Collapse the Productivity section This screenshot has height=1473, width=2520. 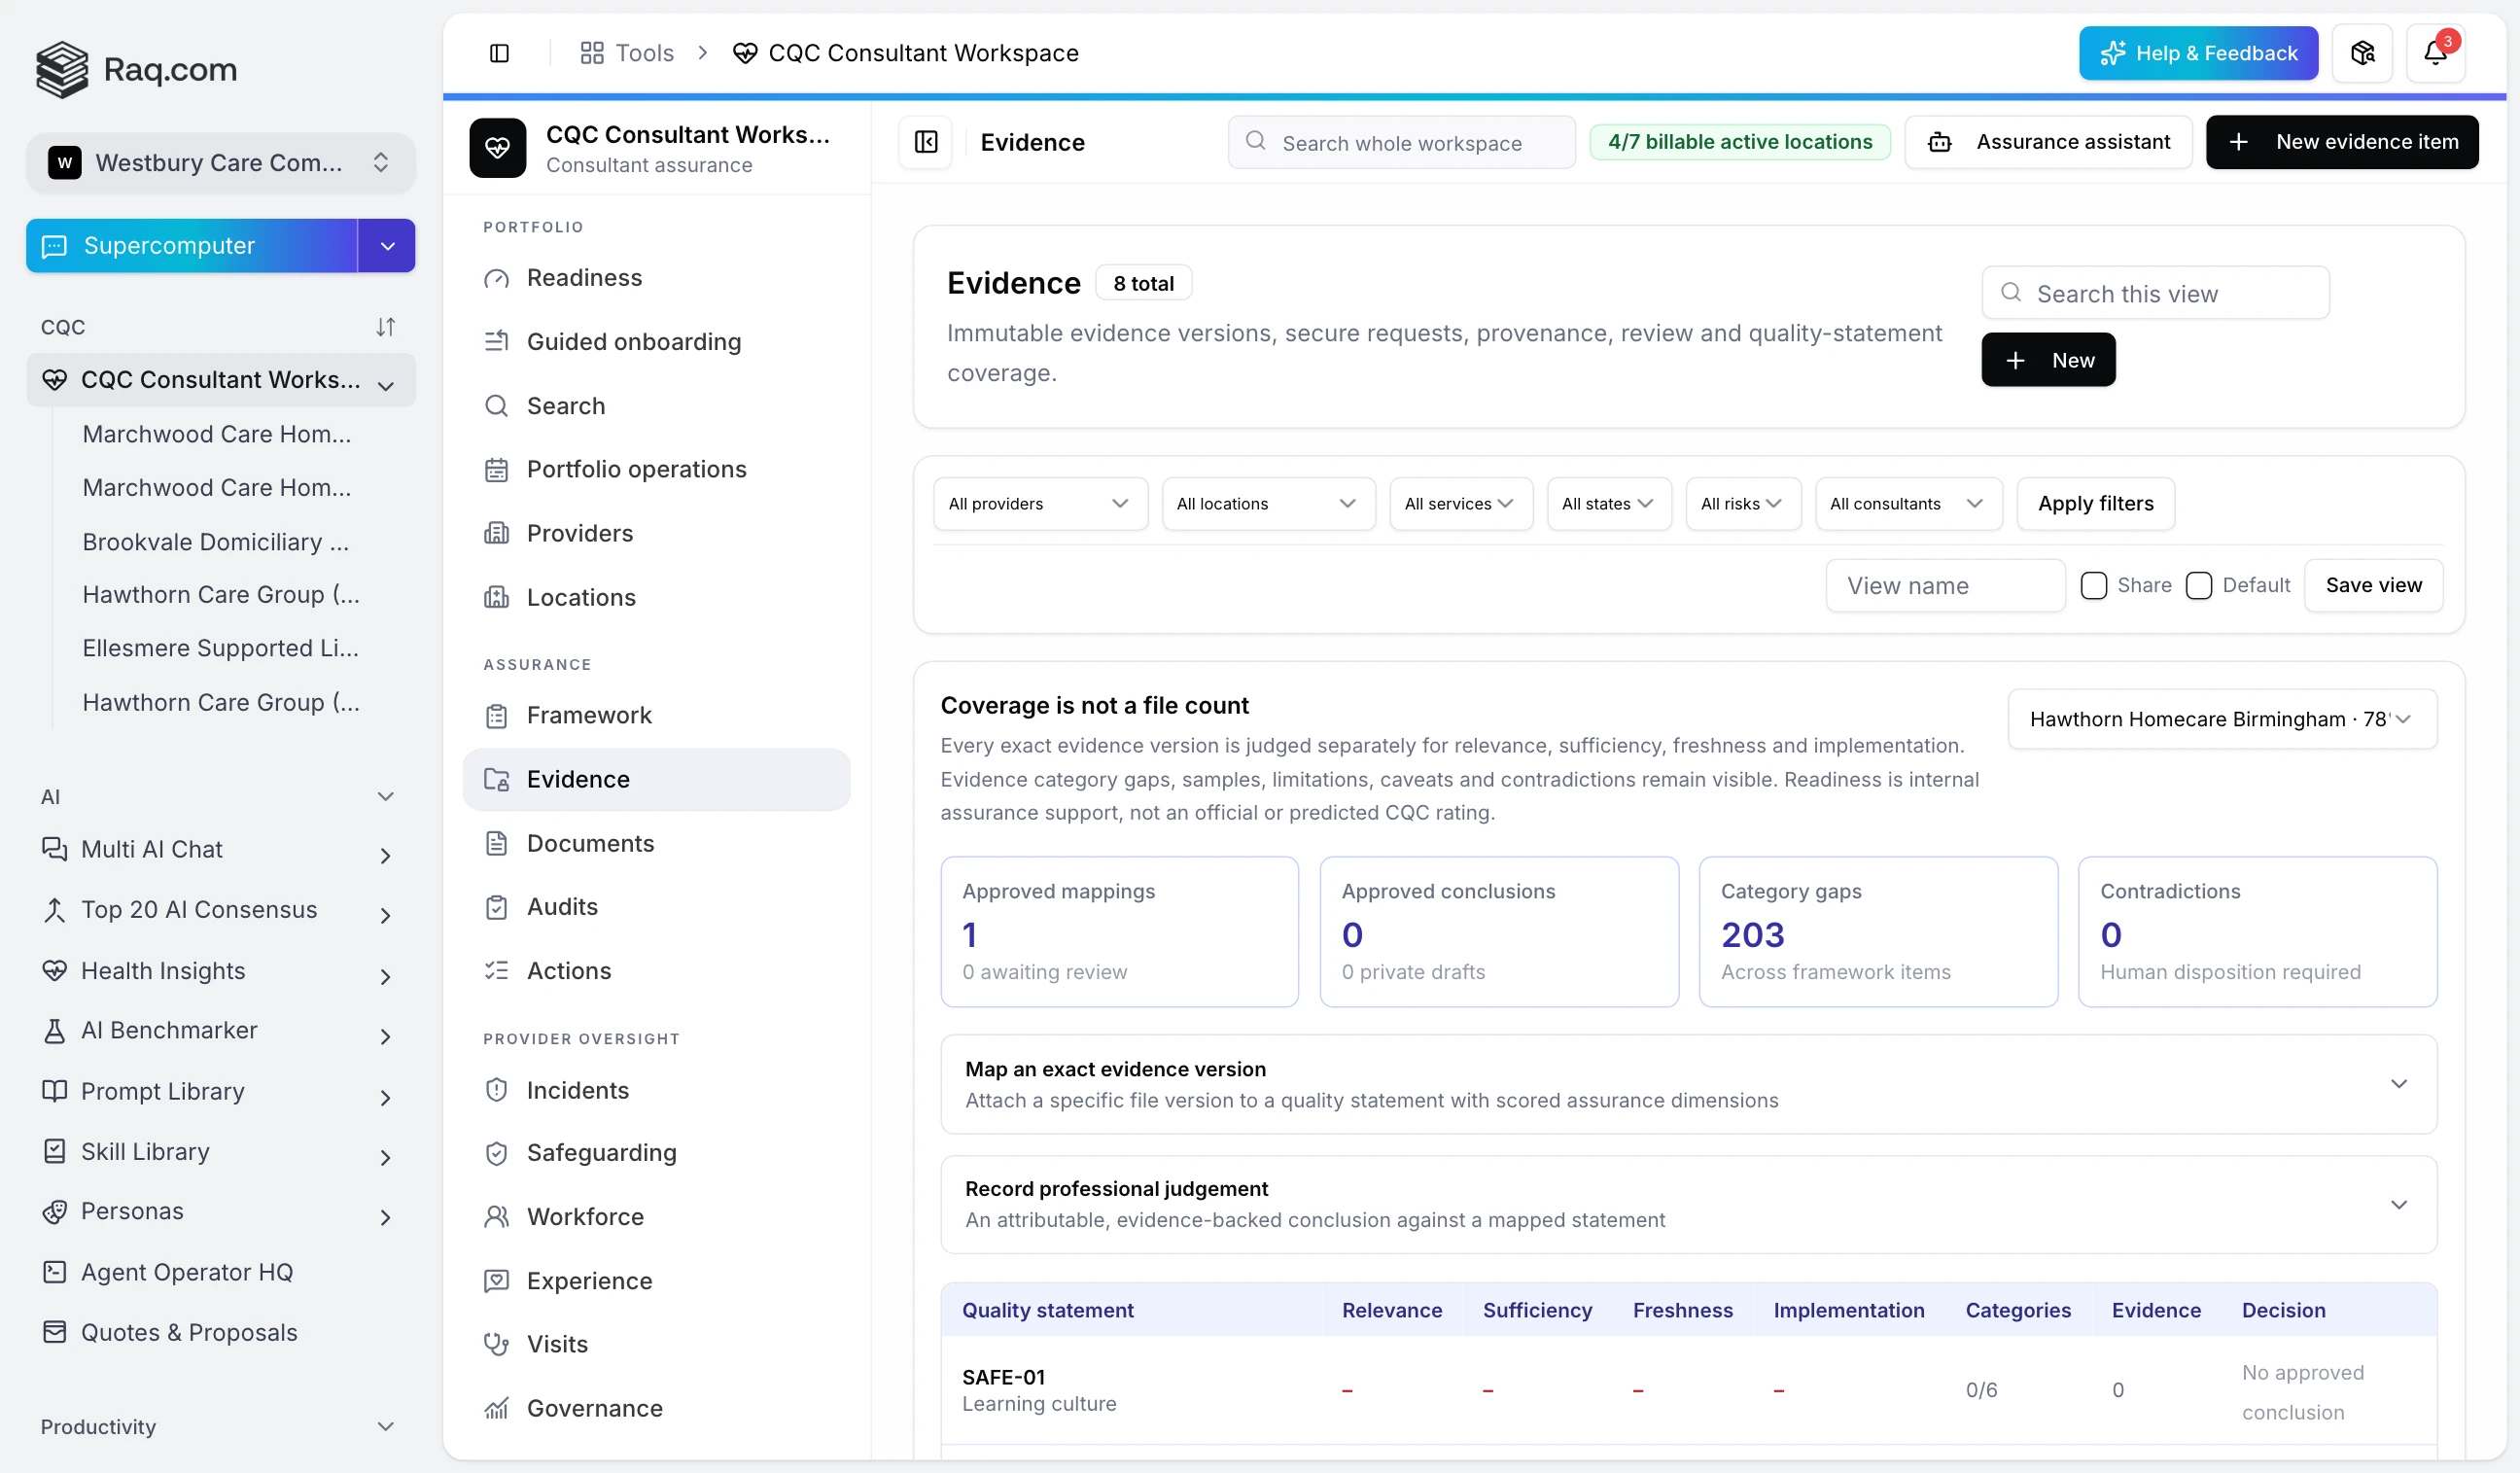click(x=386, y=1427)
